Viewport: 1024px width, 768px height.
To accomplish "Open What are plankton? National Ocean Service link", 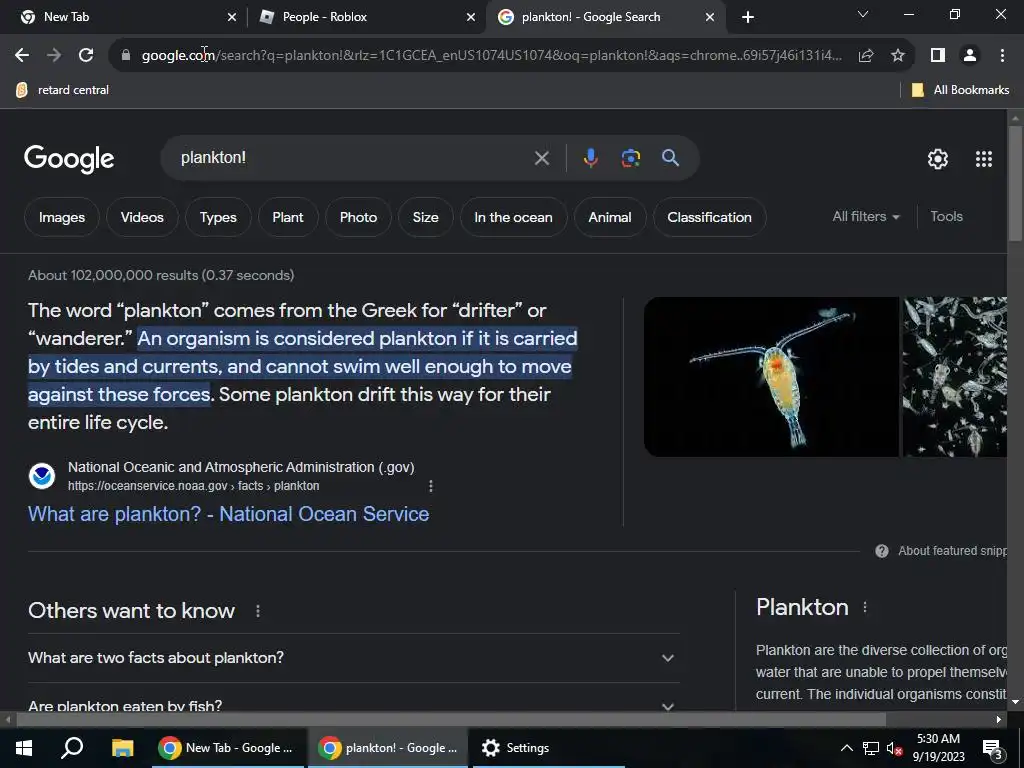I will pos(229,514).
